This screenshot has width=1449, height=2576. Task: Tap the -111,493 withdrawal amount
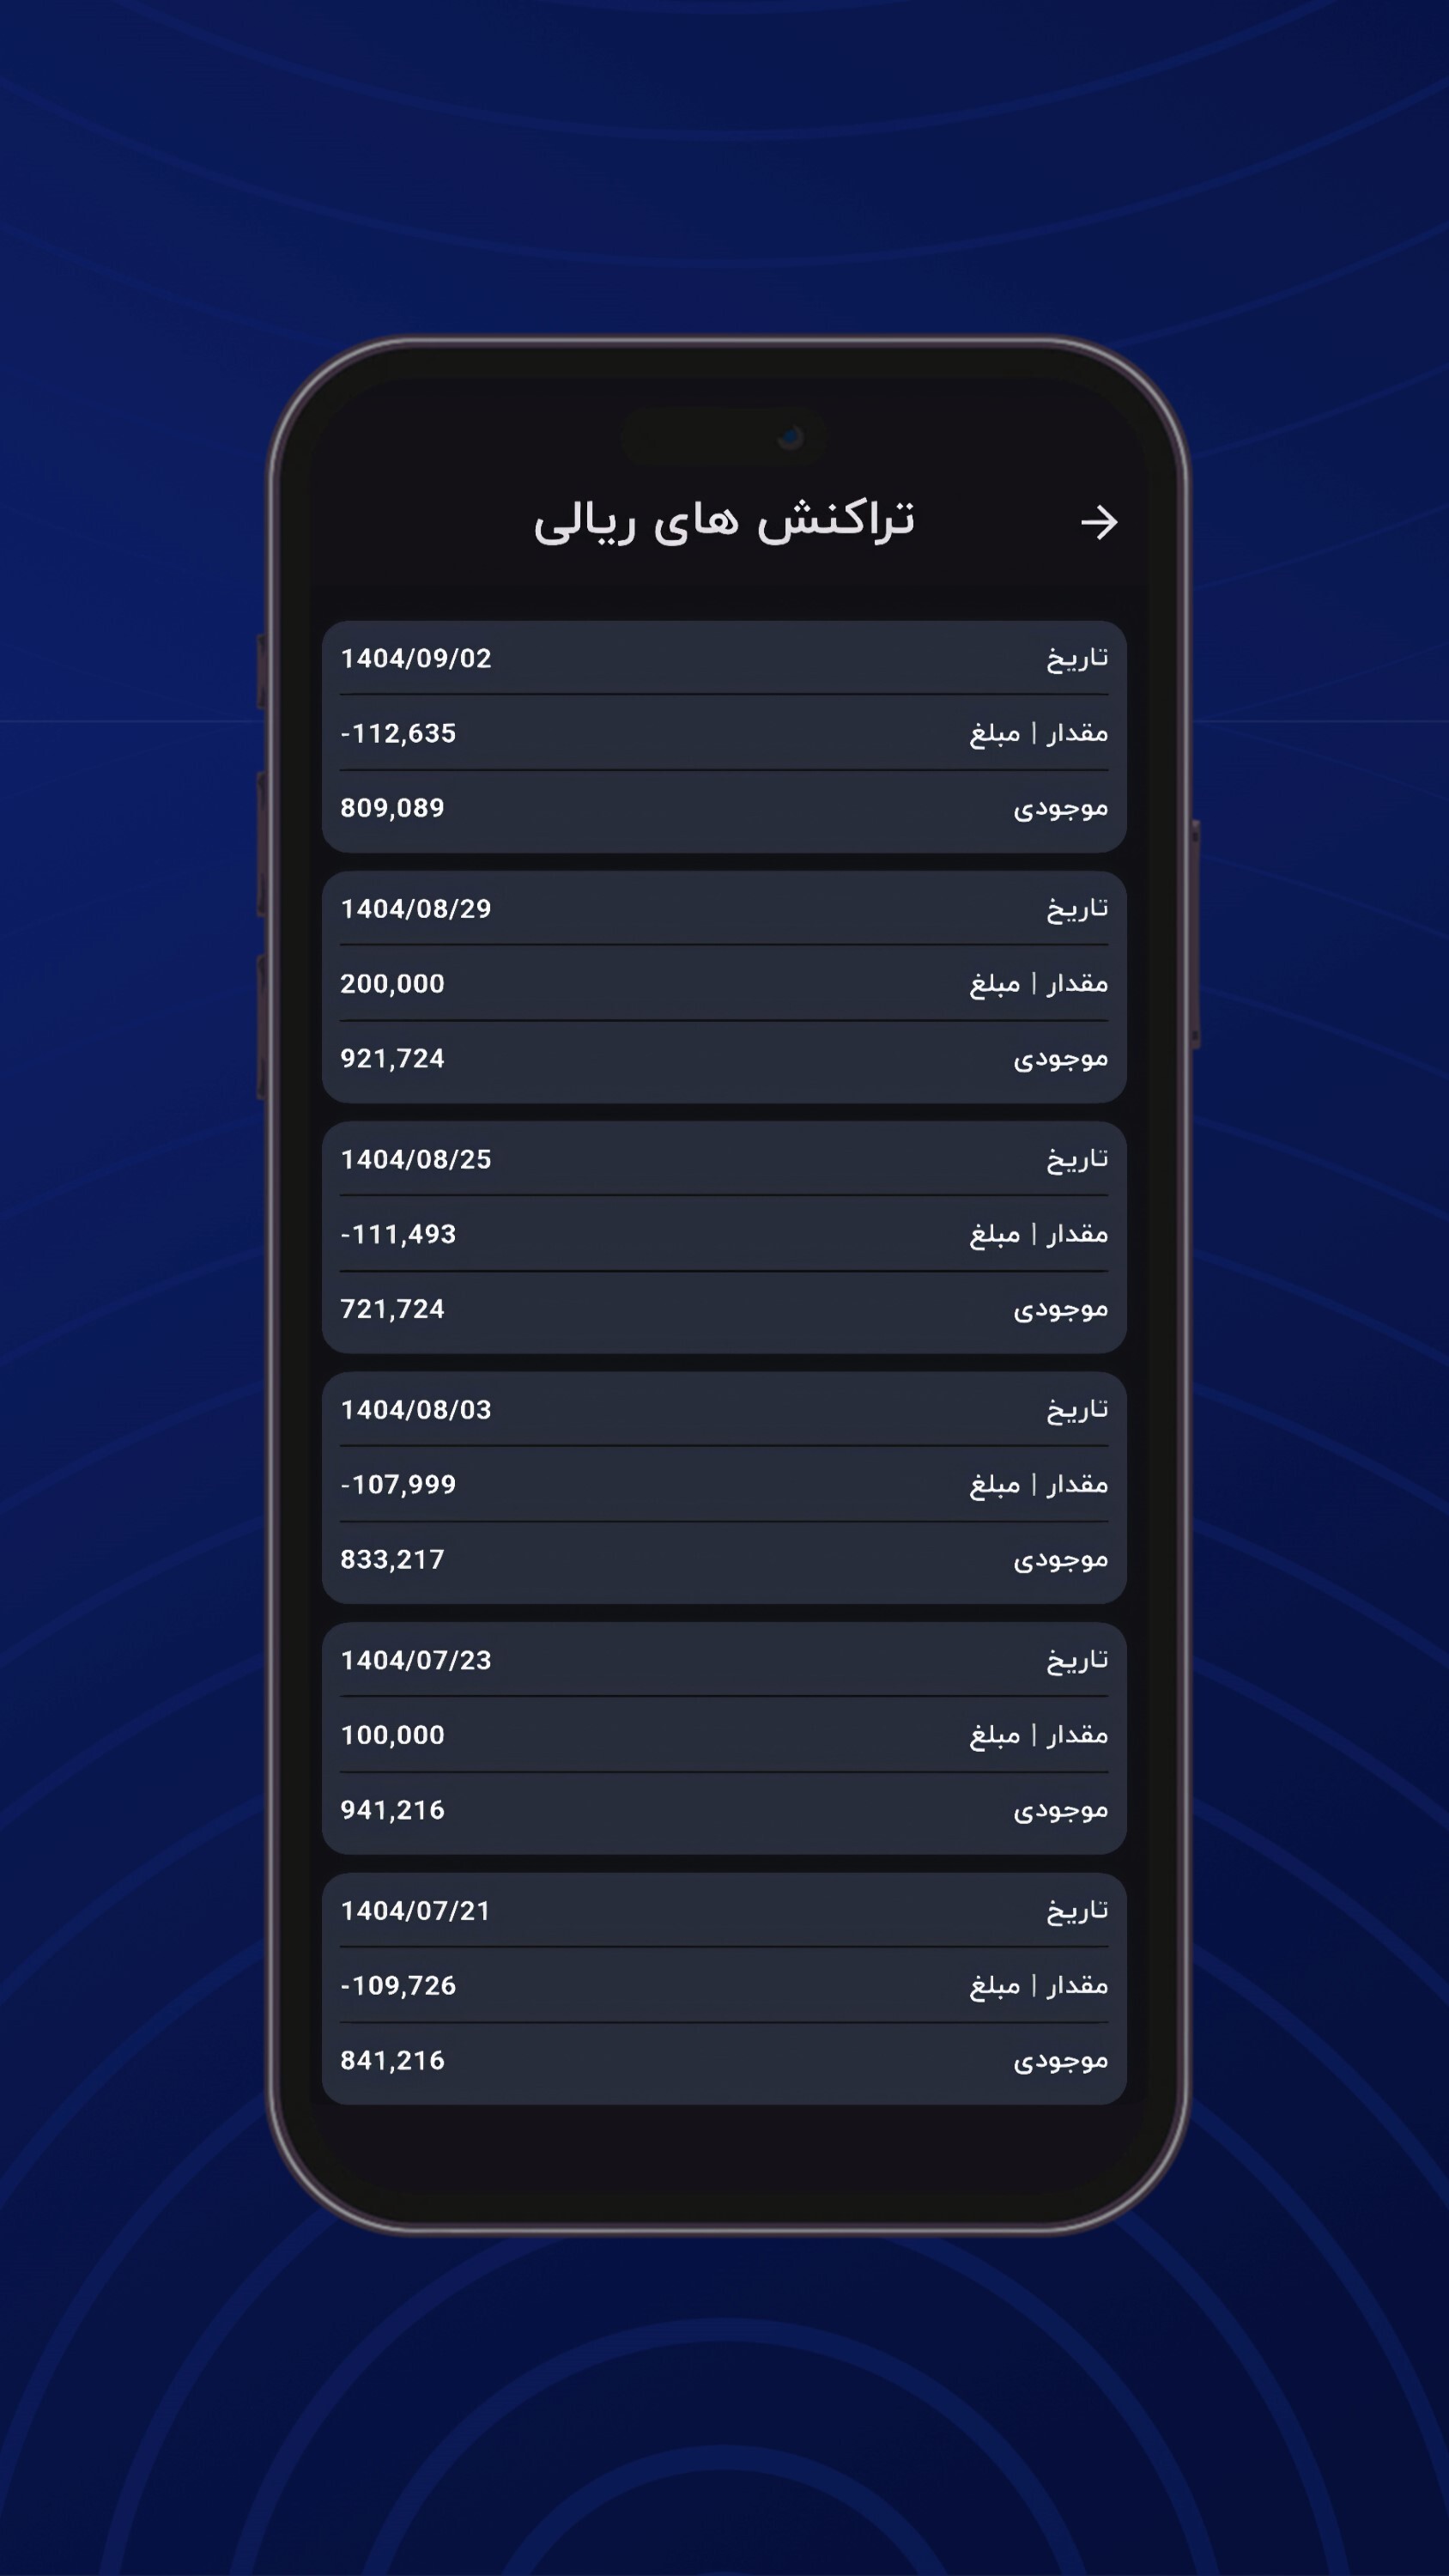click(x=399, y=1234)
